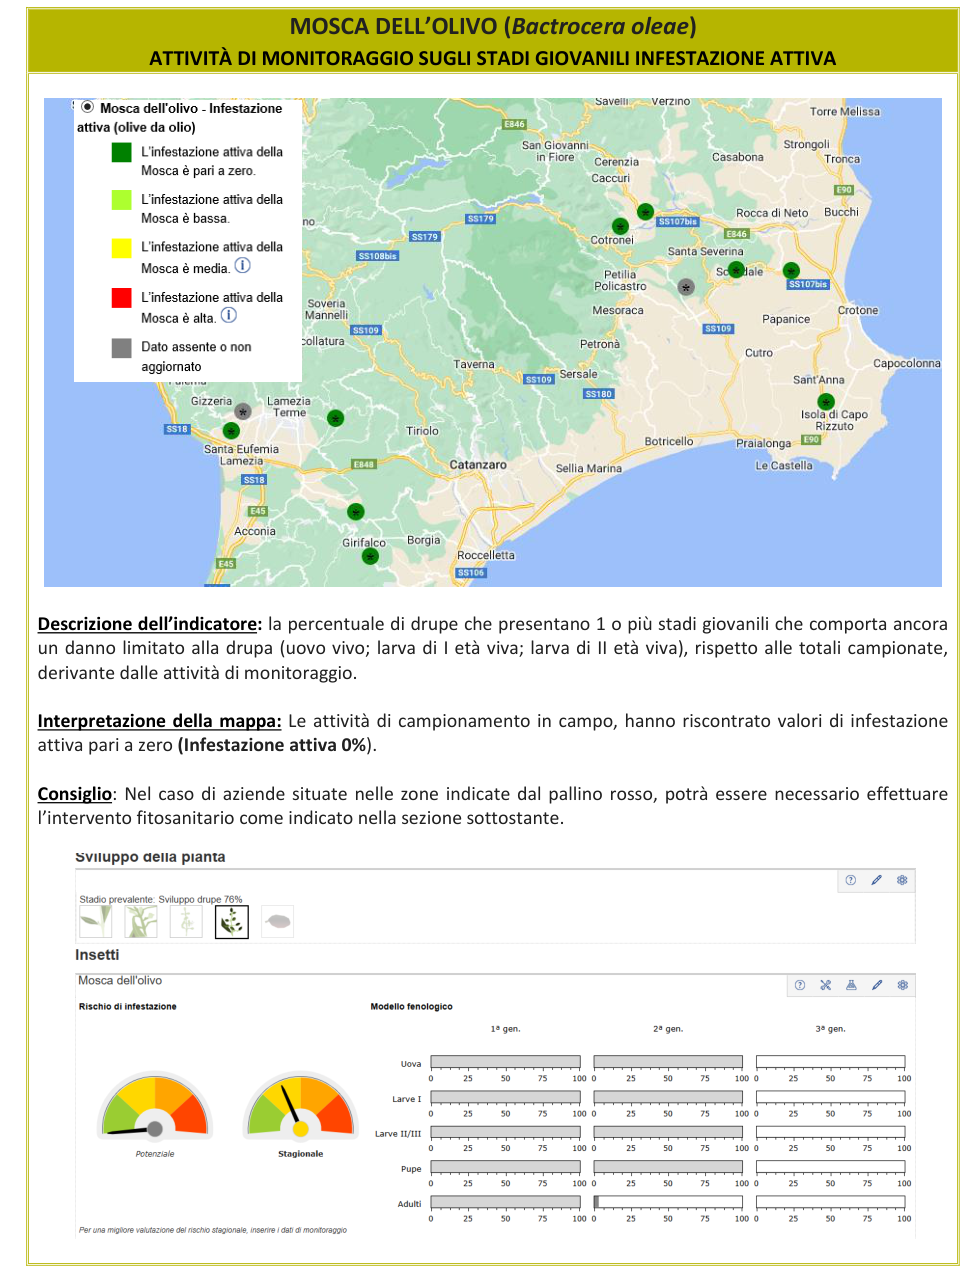Select the 'Mosca dell'olivo - Infestazione attiva' radio button

coord(88,107)
